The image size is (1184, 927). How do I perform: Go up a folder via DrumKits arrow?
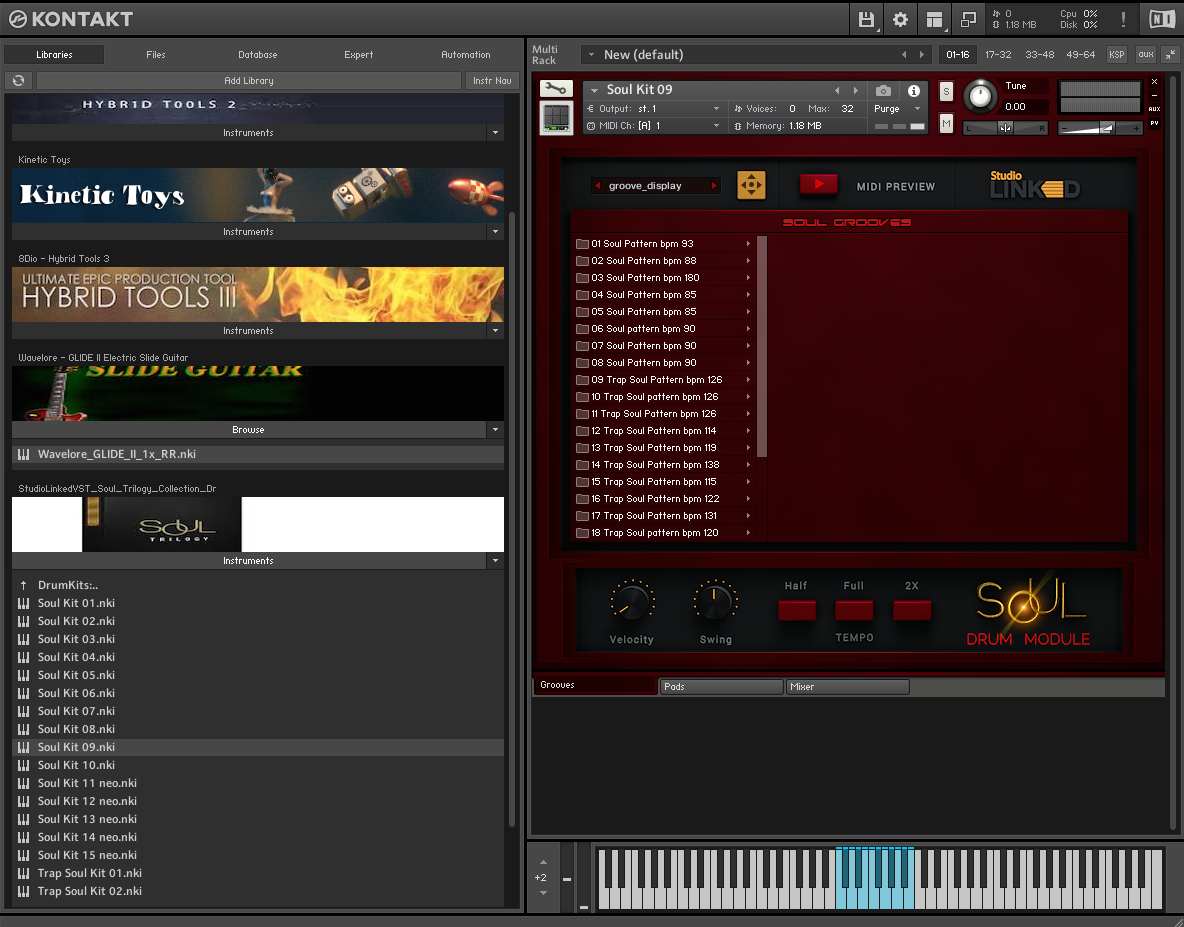23,585
